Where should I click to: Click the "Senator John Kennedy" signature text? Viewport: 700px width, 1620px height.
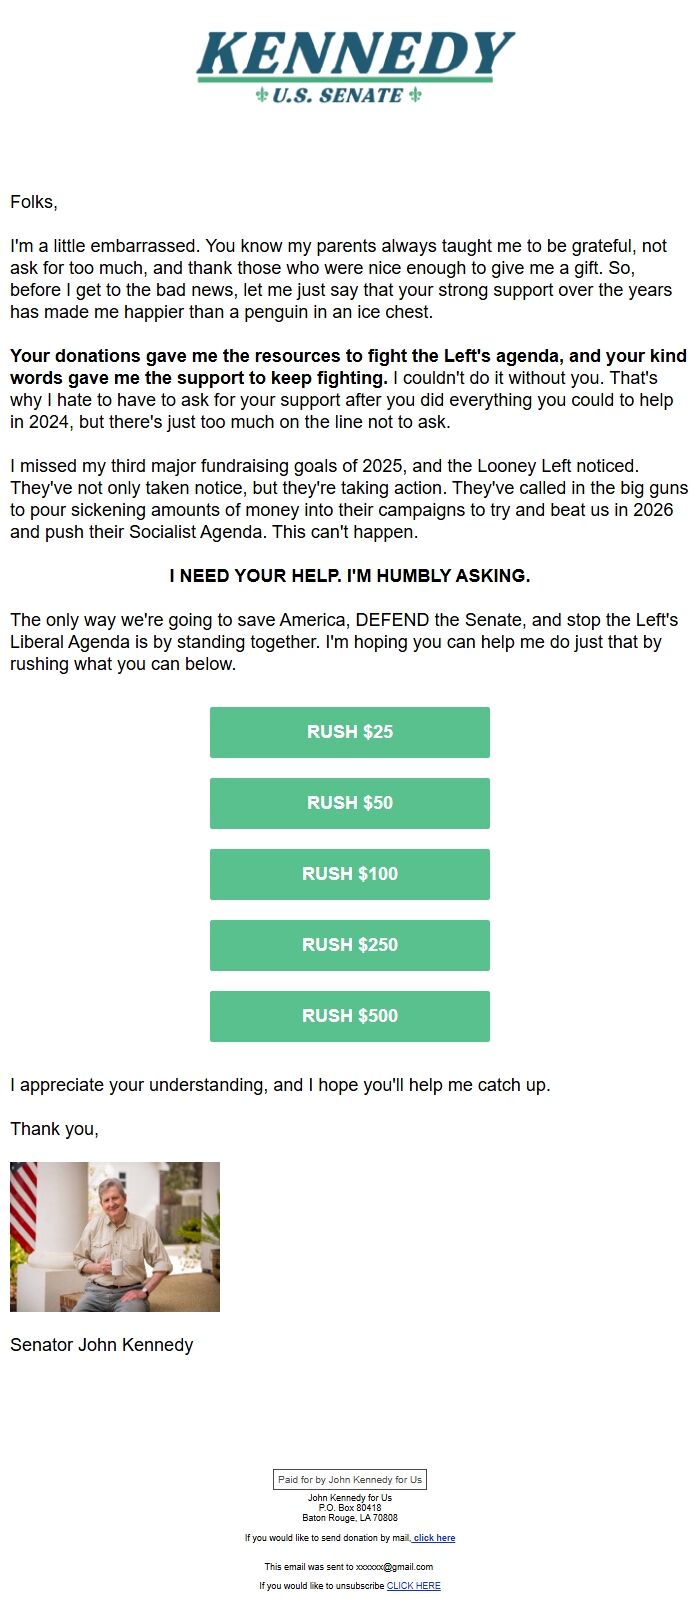(x=102, y=1345)
